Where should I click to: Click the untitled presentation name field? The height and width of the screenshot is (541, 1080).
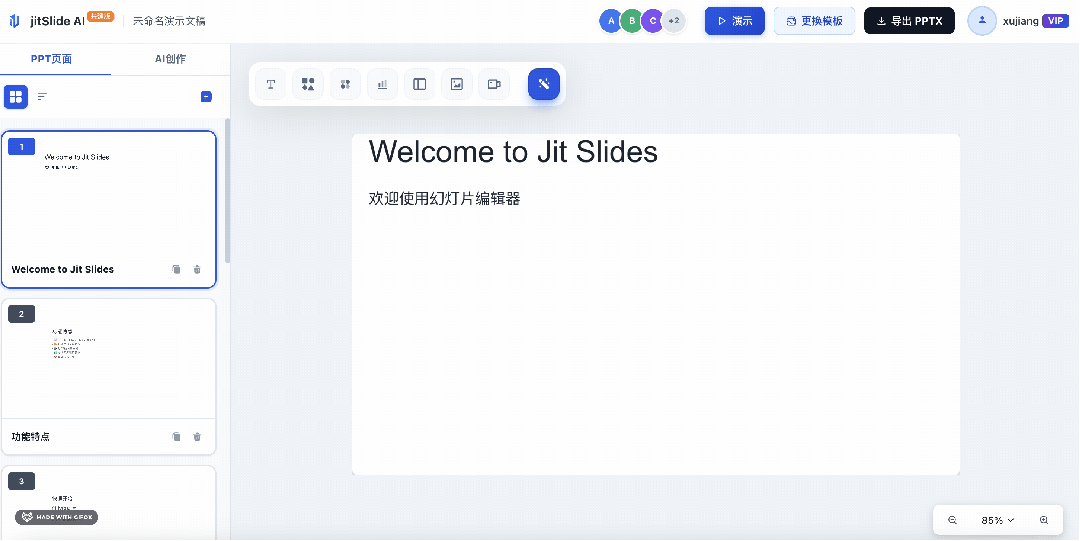point(169,21)
